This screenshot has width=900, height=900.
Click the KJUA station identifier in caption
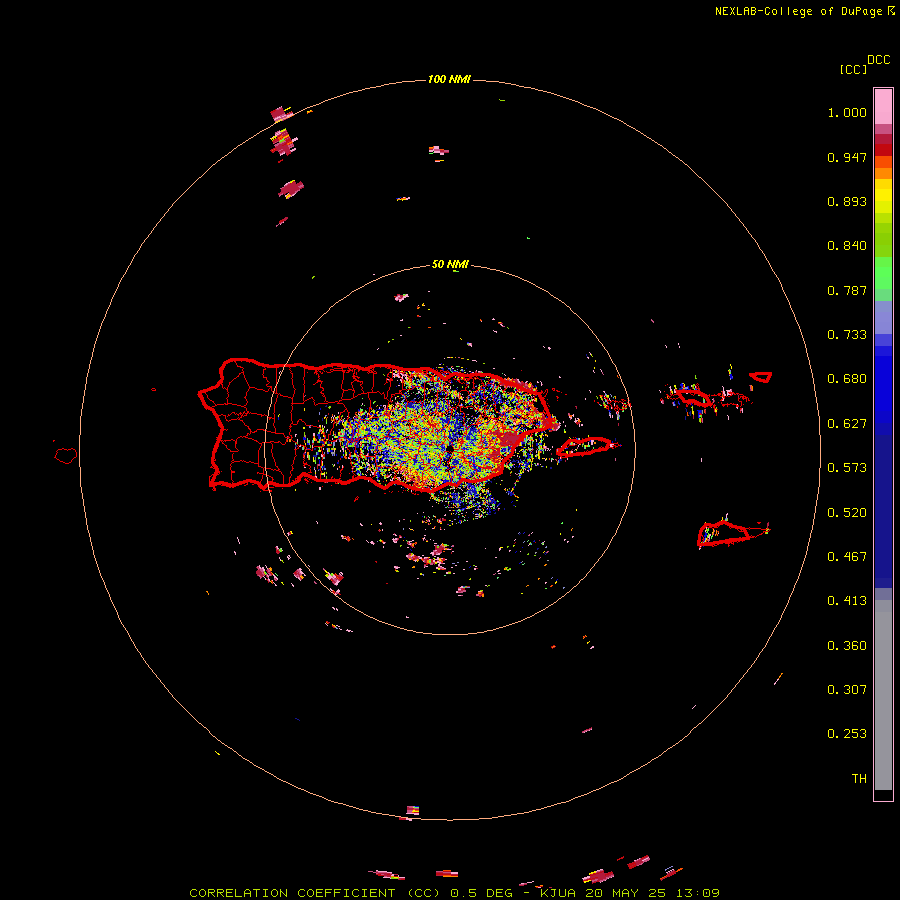[558, 893]
